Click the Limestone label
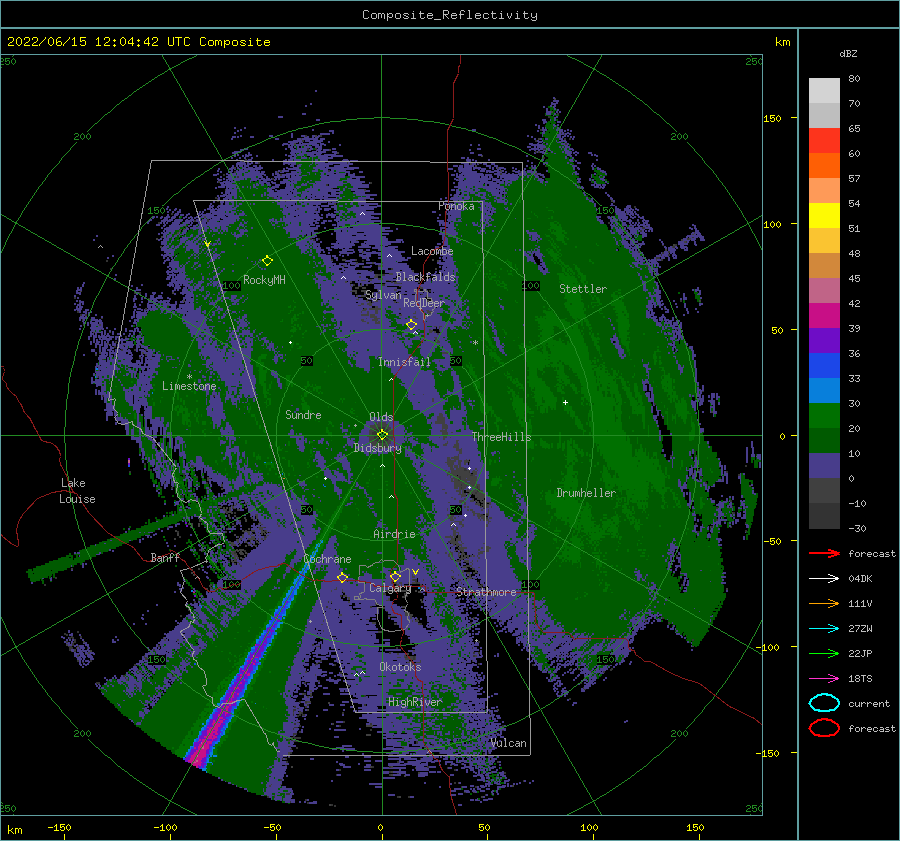 pyautogui.click(x=189, y=386)
